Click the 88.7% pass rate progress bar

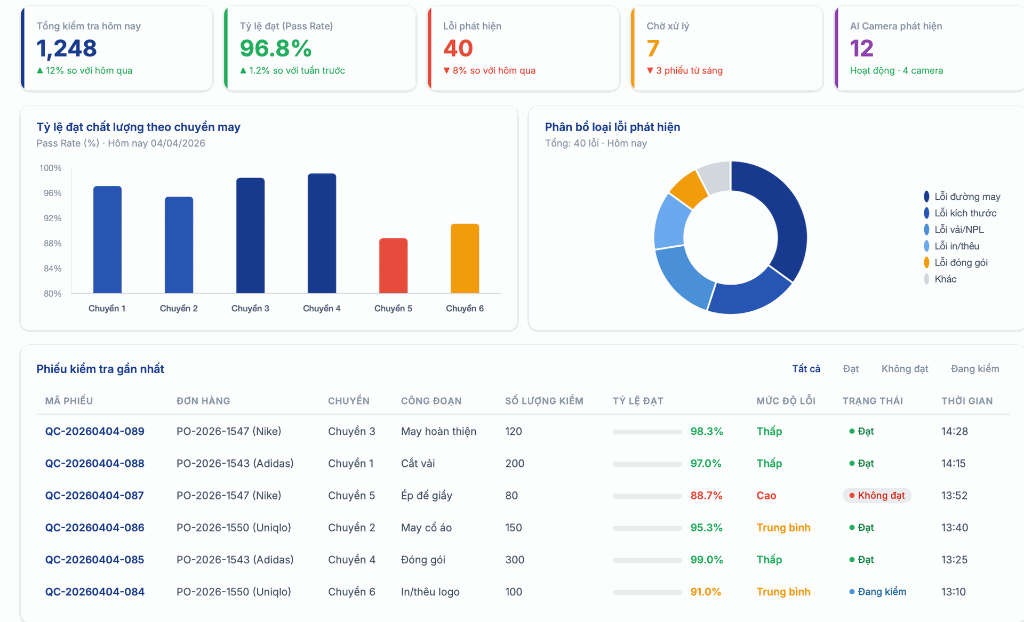647,496
